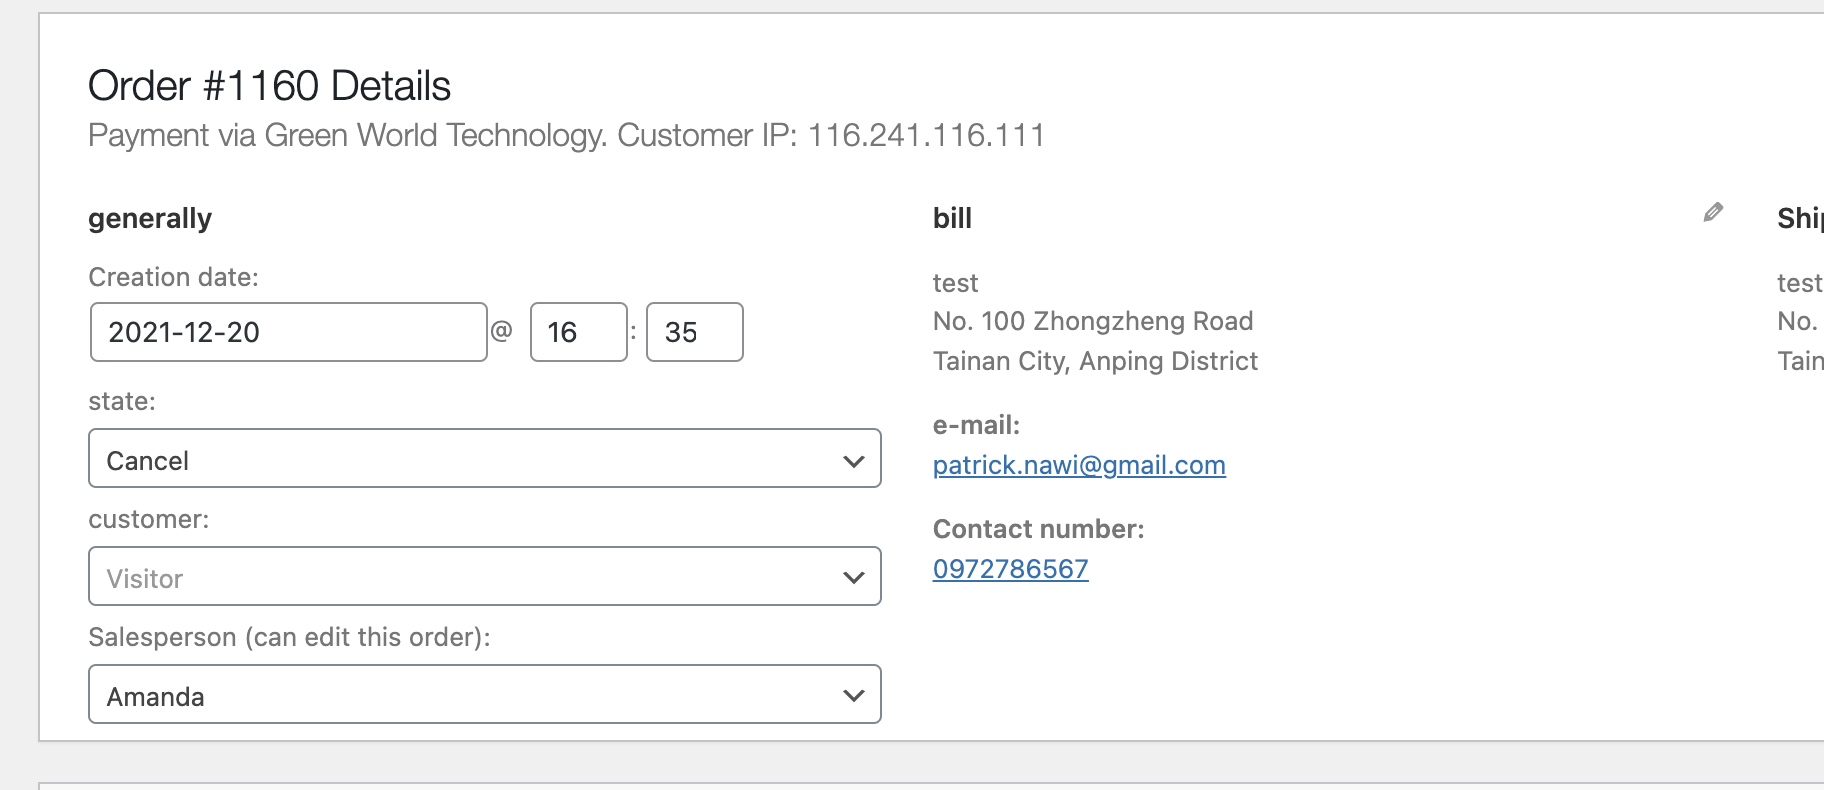Click the Order #1160 Details heading
The width and height of the screenshot is (1824, 790).
coord(270,86)
